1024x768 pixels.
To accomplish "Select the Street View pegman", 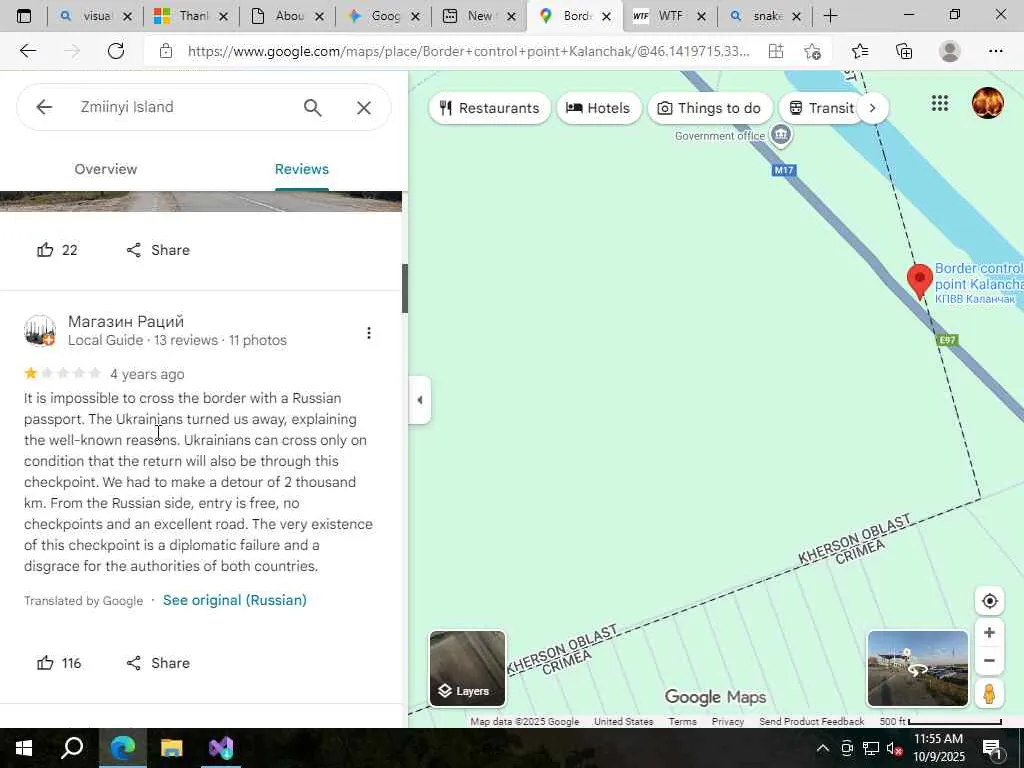I will 989,694.
